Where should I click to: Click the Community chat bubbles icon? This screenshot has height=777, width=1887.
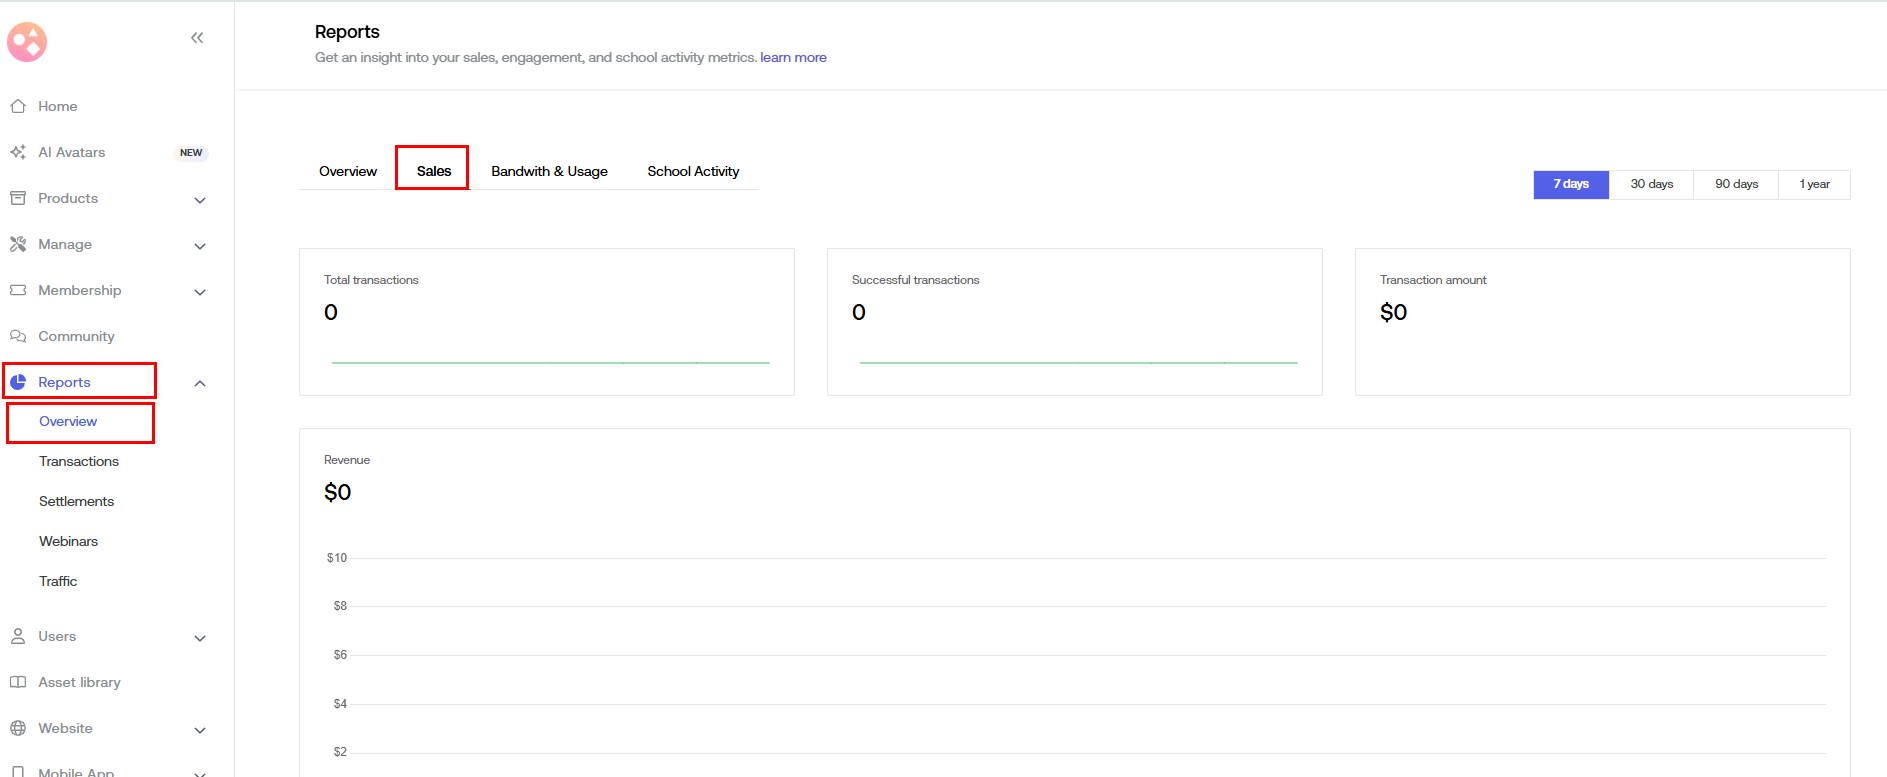(18, 336)
